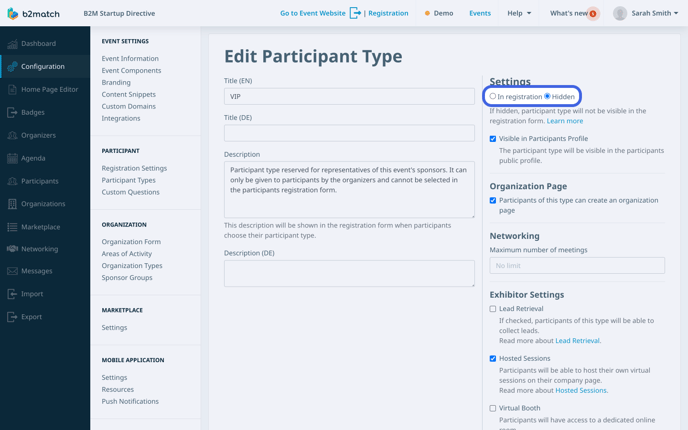The image size is (688, 430).
Task: Open Event Information settings
Action: (x=130, y=58)
